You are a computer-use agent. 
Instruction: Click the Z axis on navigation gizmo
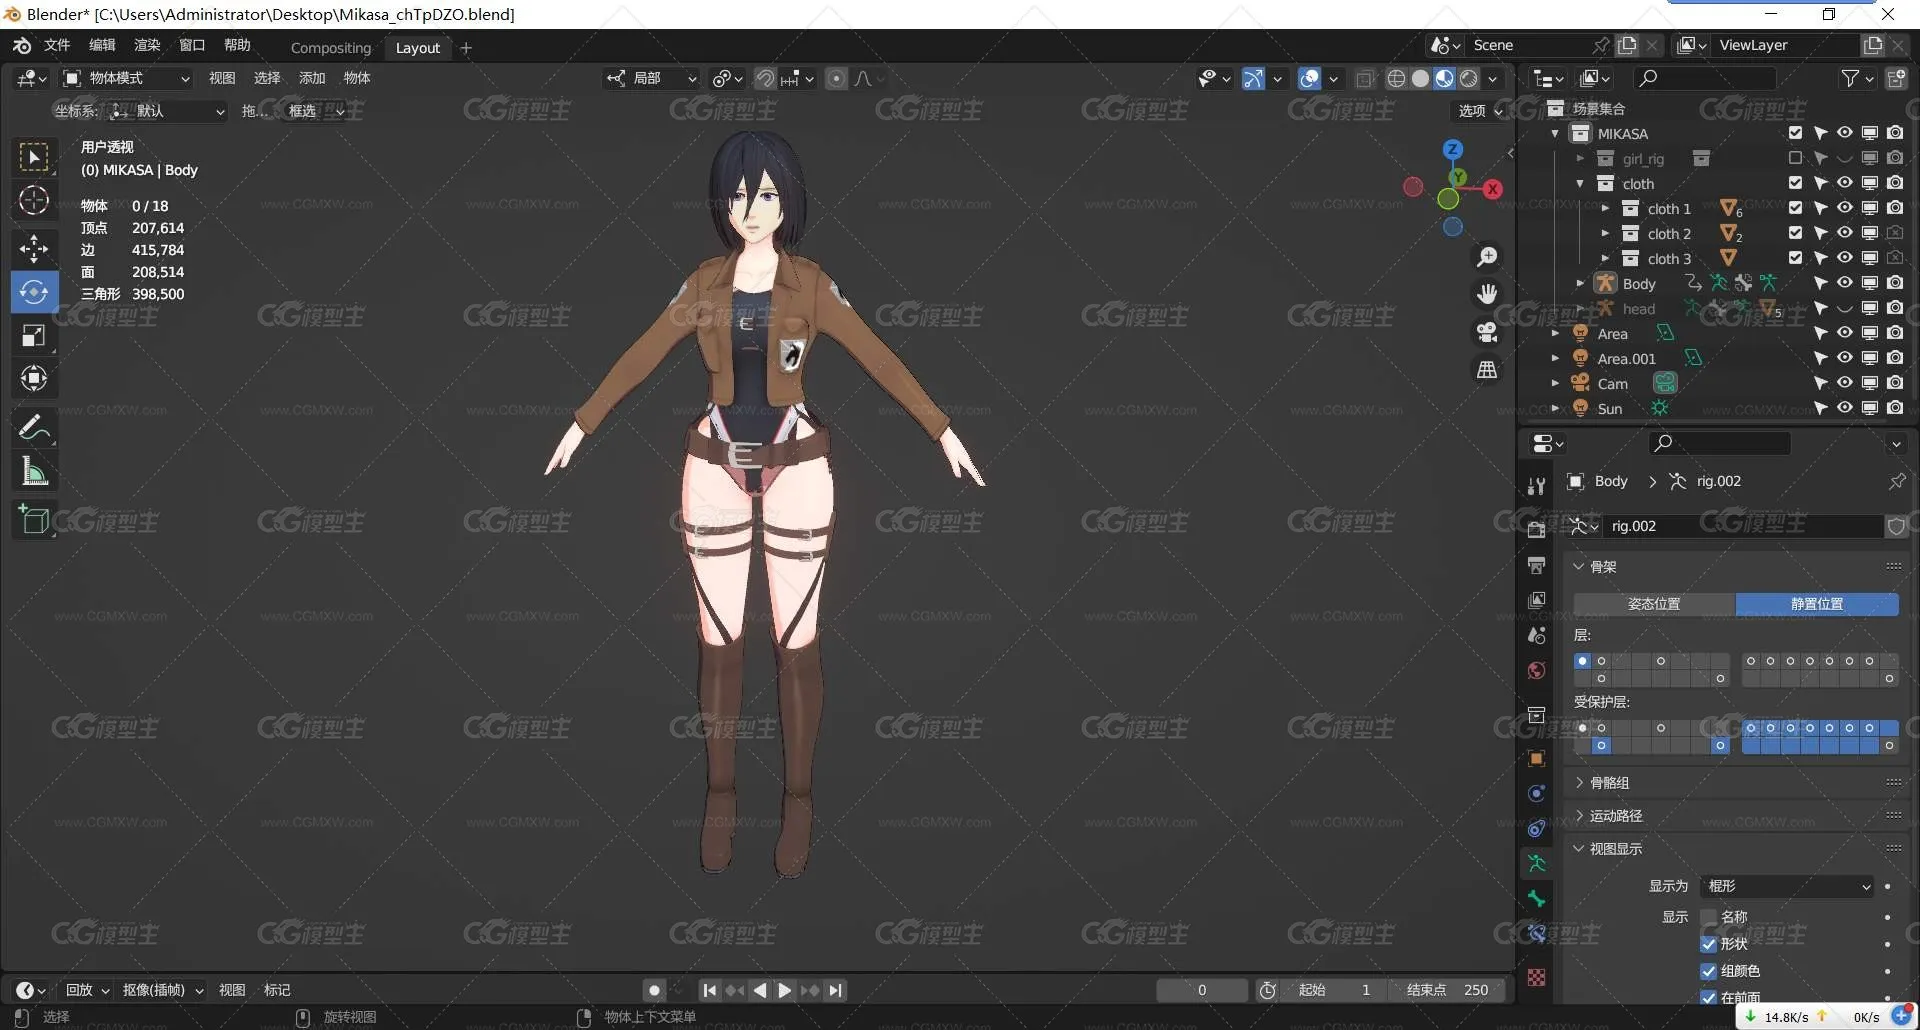tap(1453, 150)
